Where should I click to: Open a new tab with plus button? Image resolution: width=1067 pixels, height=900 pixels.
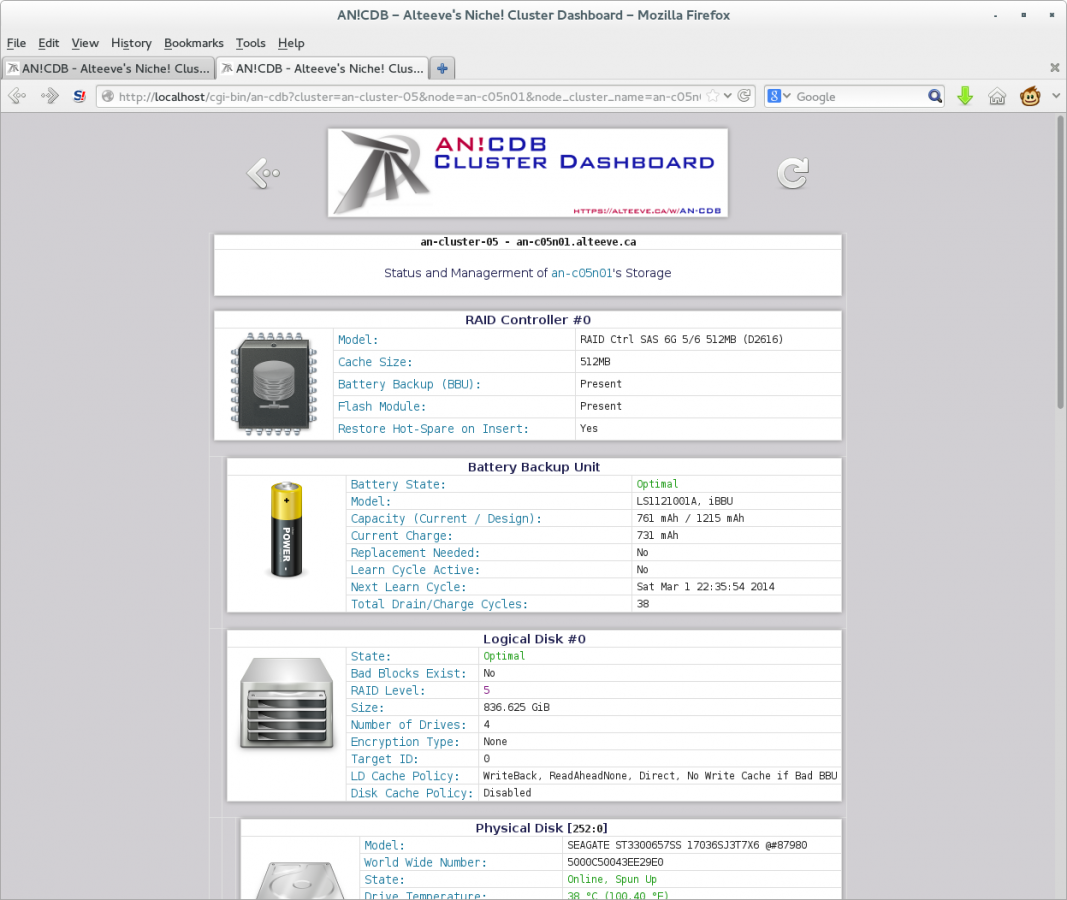click(442, 68)
